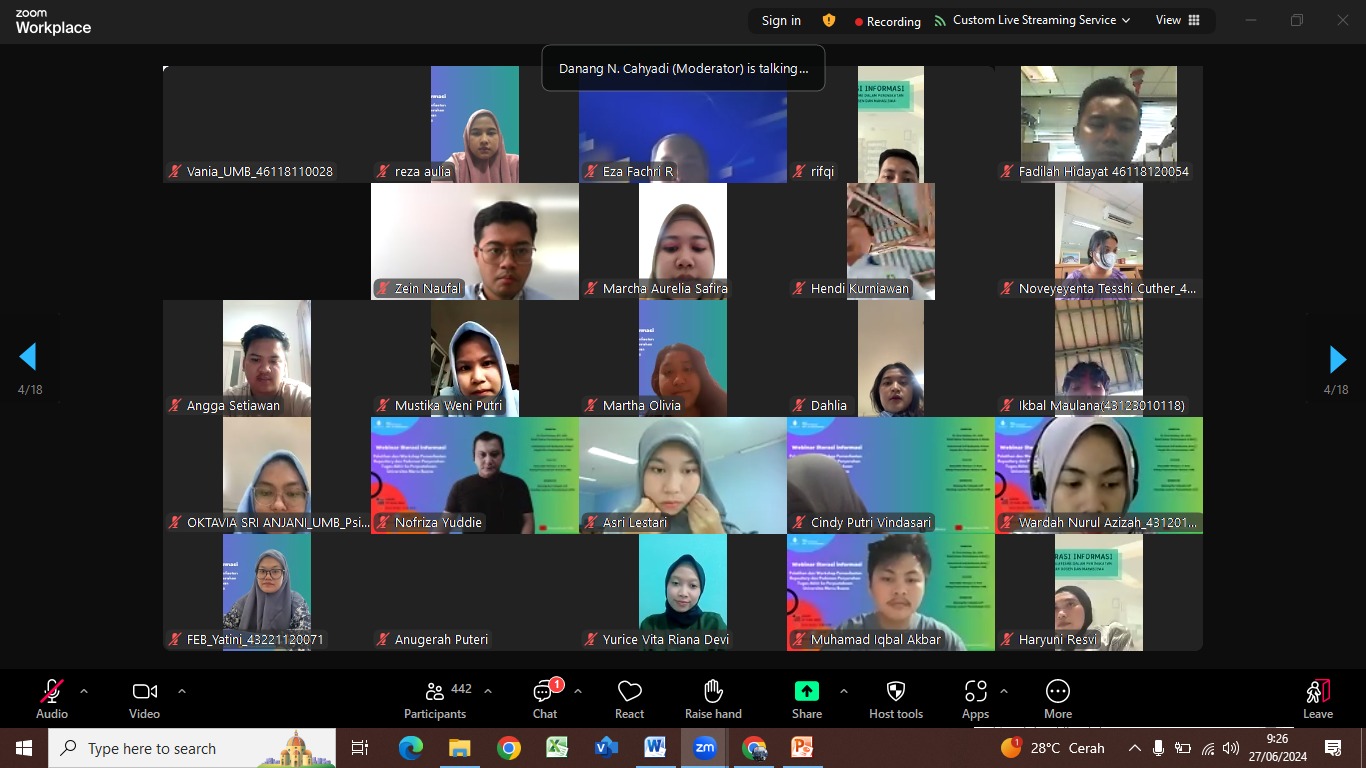Toggle camera with the Video button
Screen dimensions: 1366x768
[144, 692]
